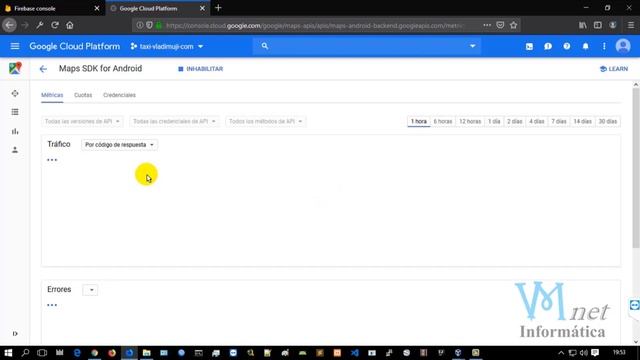Select the Google Cloud Platform browser tab

157,8
